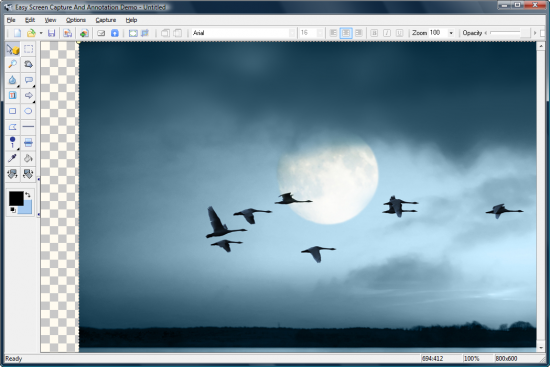
Task: Click the 800x600 image size status entry
Action: [x=506, y=359]
